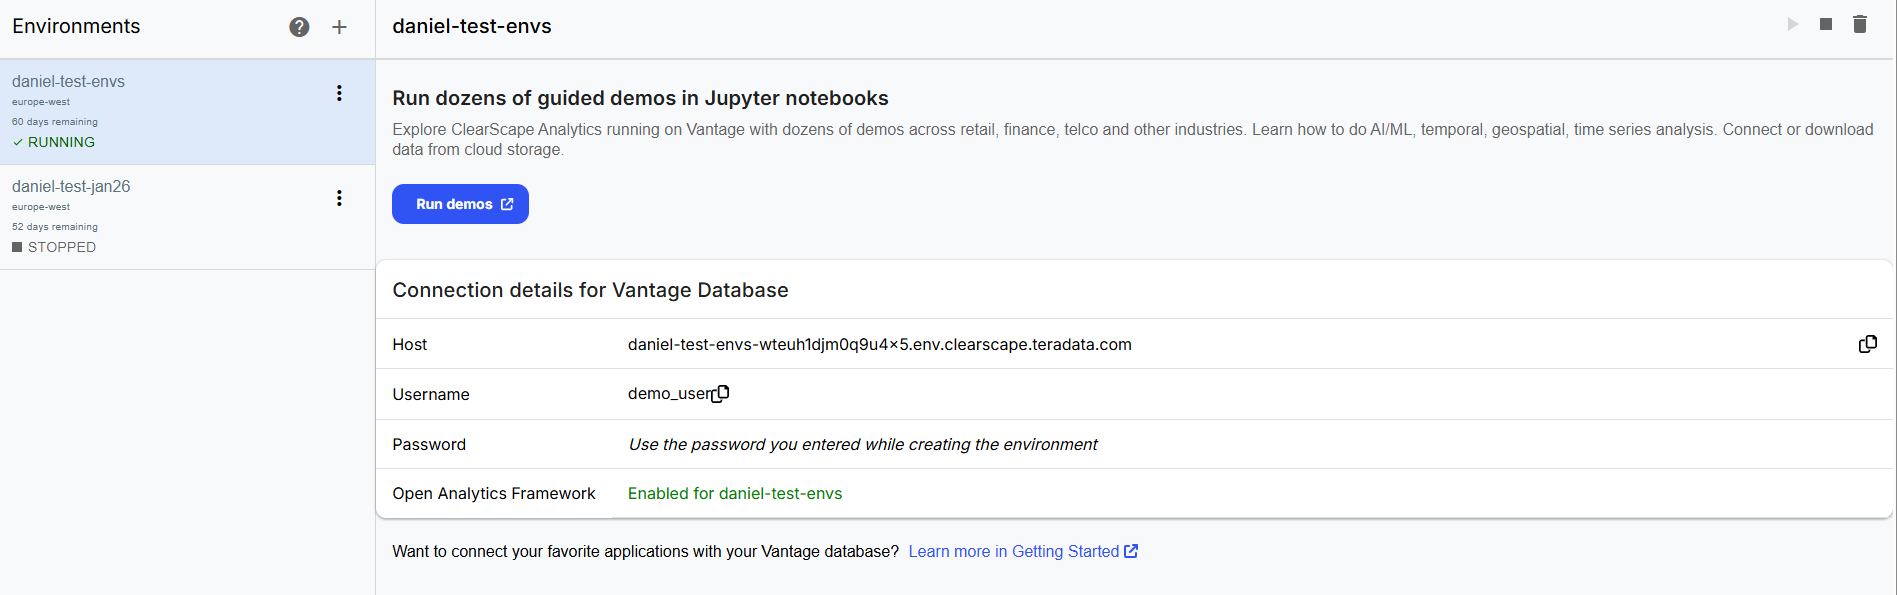Click the host name text
The height and width of the screenshot is (595, 1897).
(x=879, y=344)
